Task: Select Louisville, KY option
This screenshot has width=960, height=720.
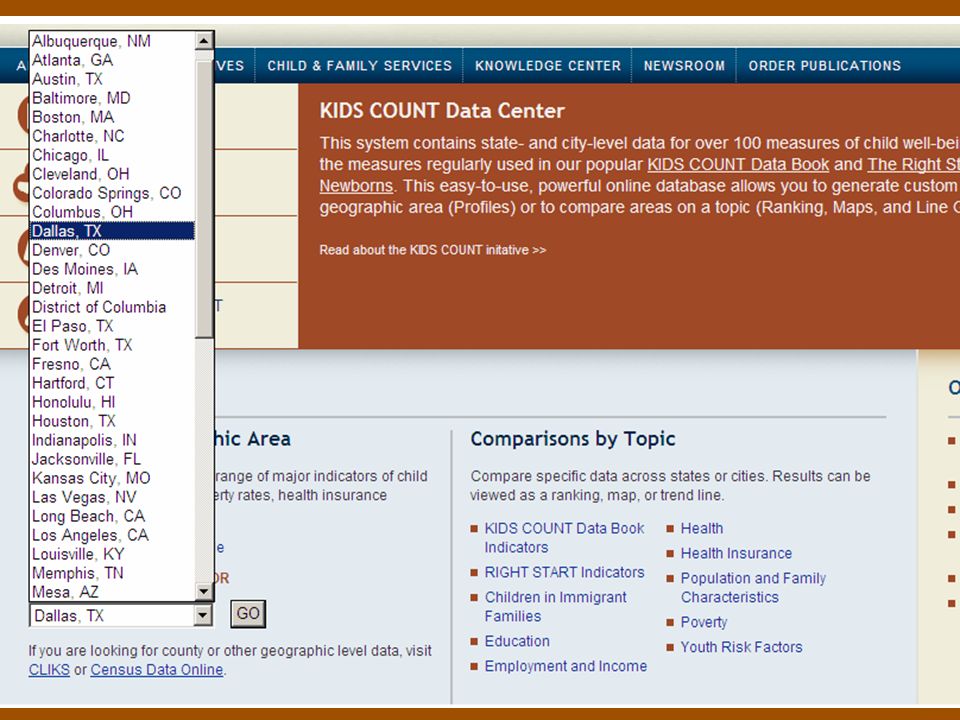Action: point(113,553)
